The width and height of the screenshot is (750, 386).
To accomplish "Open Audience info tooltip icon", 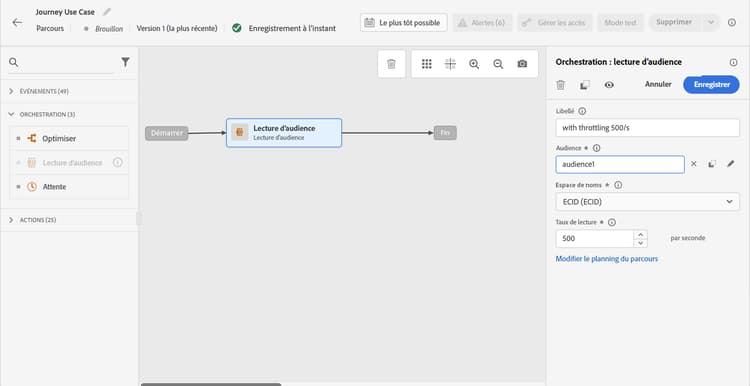I will (x=596, y=148).
